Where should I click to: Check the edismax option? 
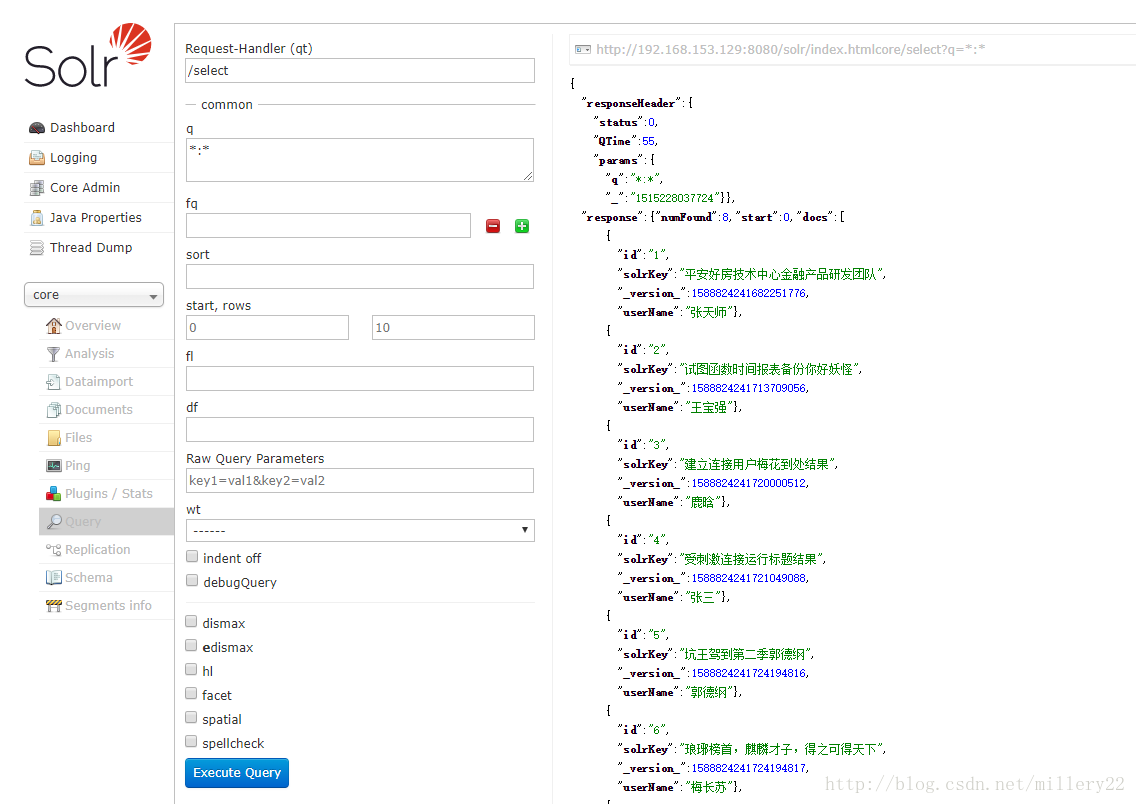191,645
